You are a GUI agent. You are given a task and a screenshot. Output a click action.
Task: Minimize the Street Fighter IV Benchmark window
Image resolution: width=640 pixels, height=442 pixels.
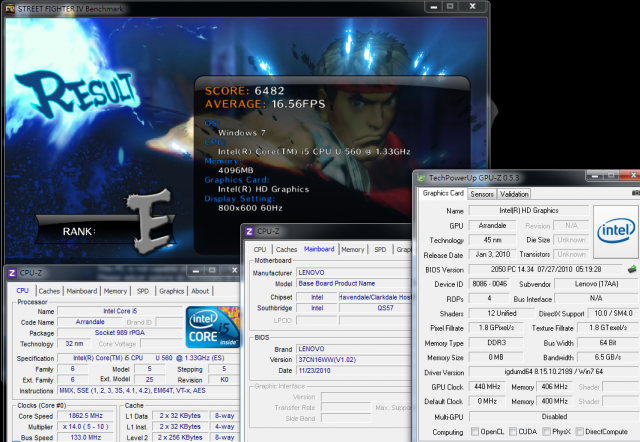pos(433,7)
